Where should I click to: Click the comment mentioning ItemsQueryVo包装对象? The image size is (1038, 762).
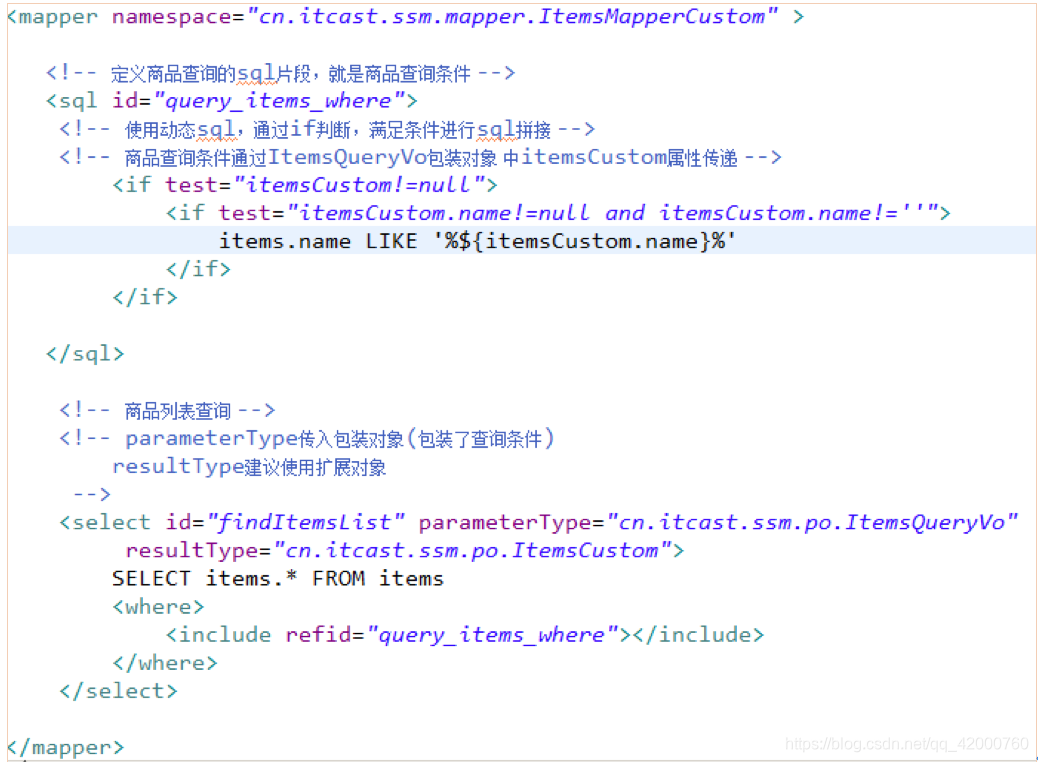pos(420,158)
